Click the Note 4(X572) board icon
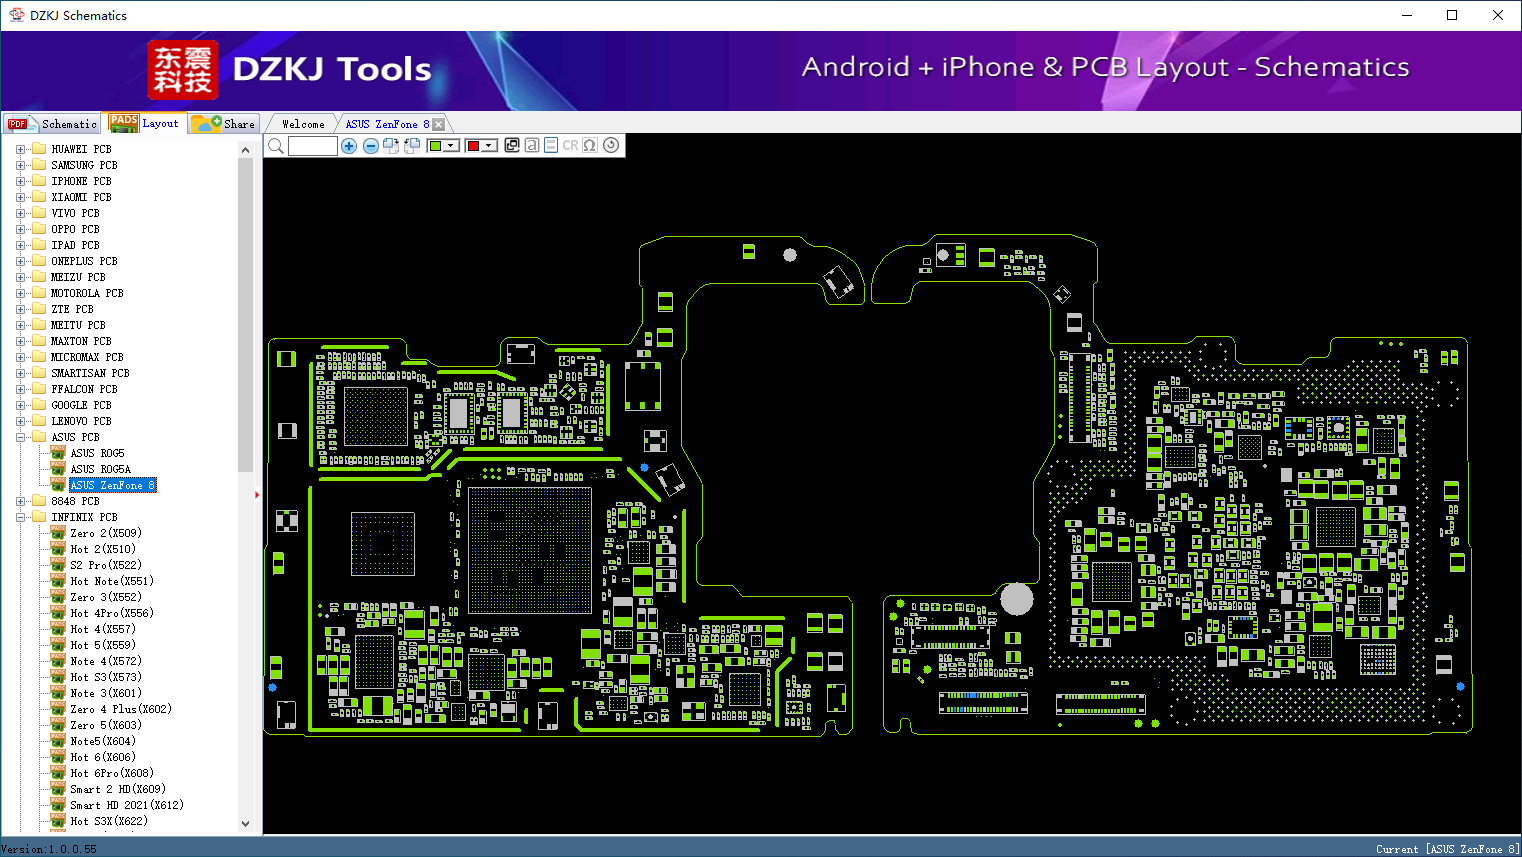The image size is (1522, 857). click(x=58, y=661)
